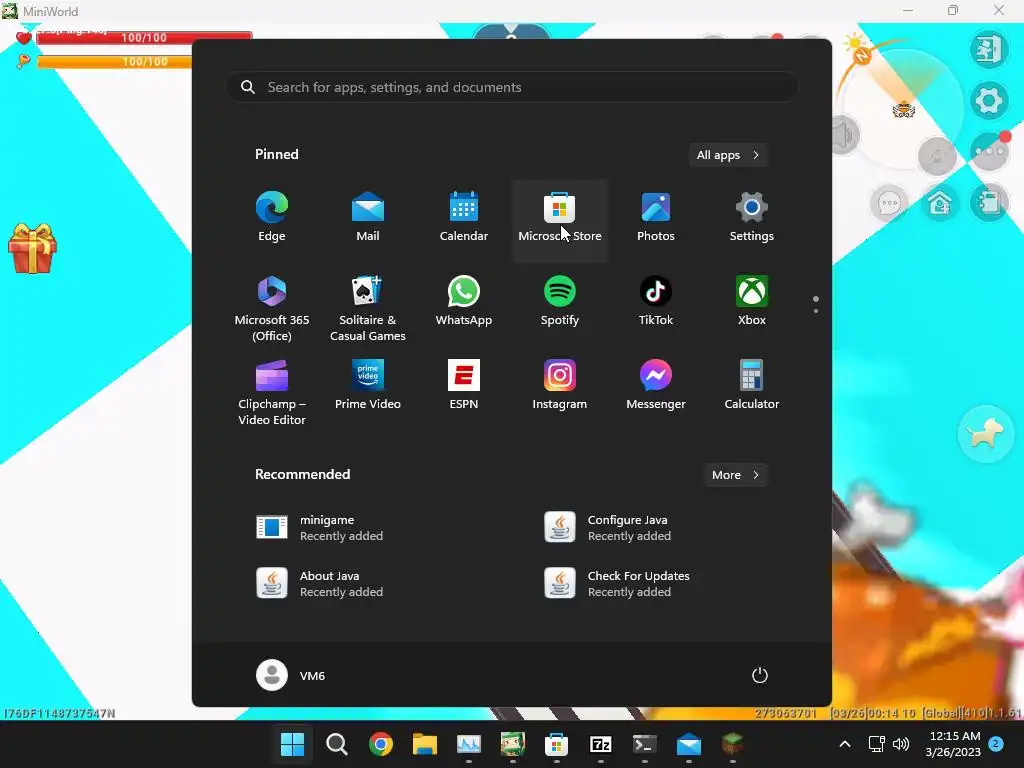1024x768 pixels.
Task: Click the MiniWorld pet dog button
Action: (x=985, y=434)
